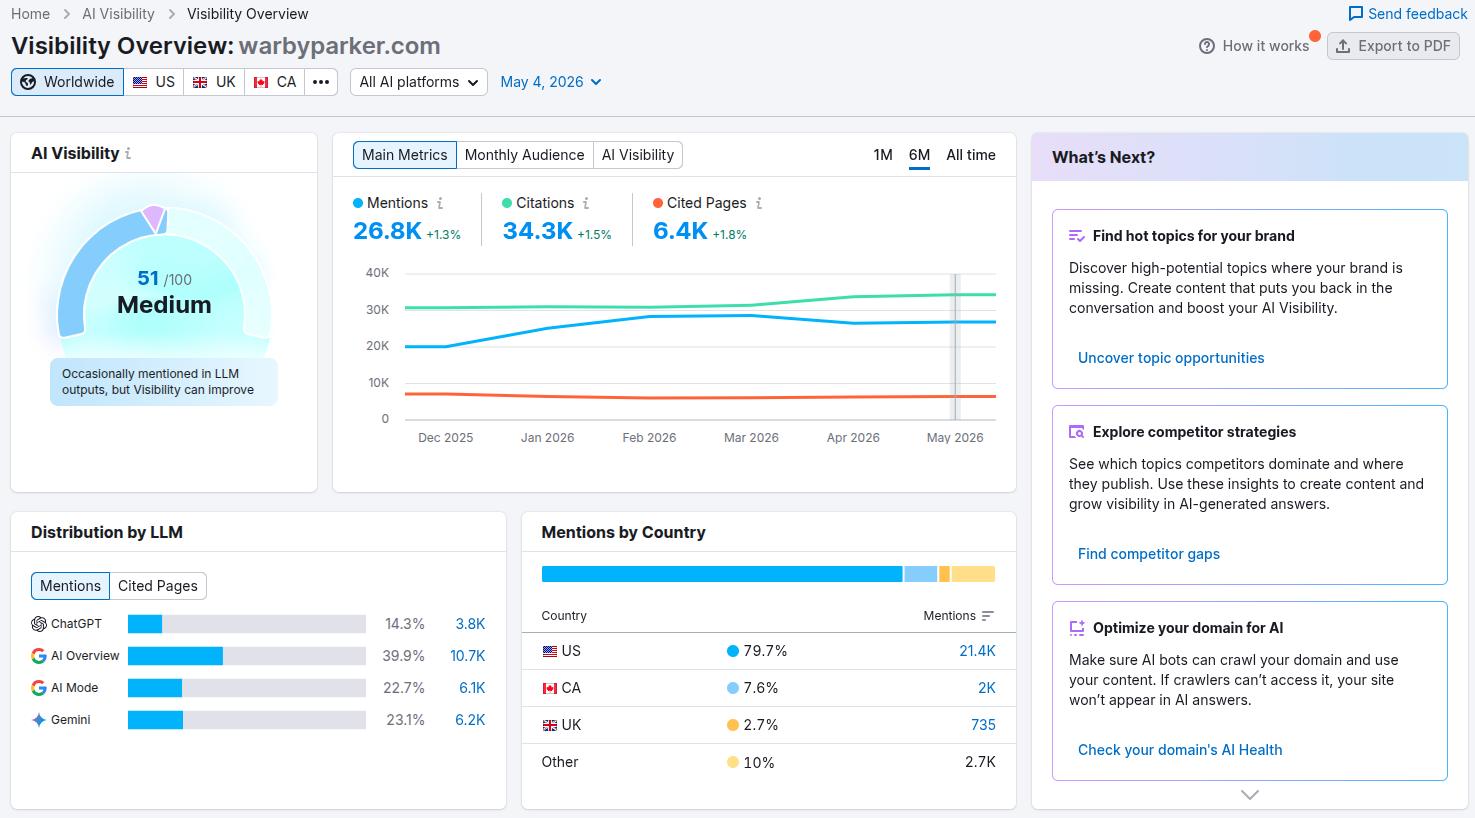The width and height of the screenshot is (1475, 818).
Task: Toggle the Mentions series in chart legend
Action: (x=390, y=203)
